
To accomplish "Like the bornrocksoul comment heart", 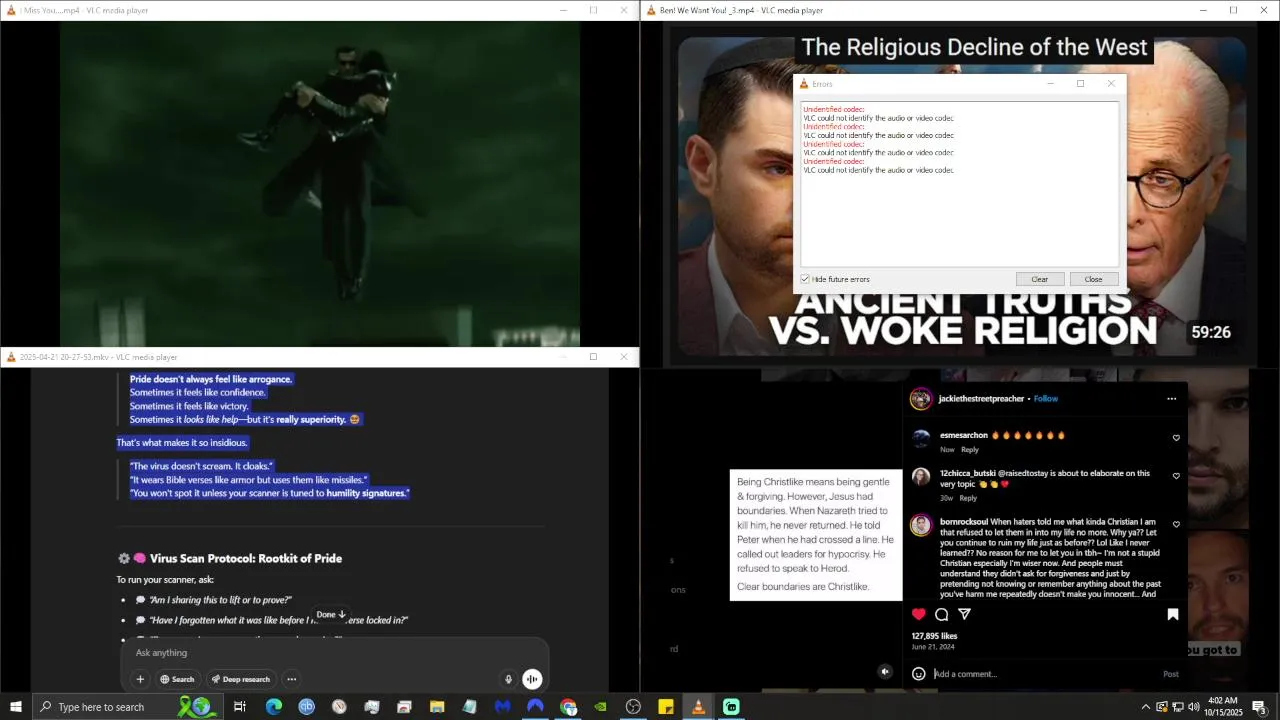I will [1176, 524].
